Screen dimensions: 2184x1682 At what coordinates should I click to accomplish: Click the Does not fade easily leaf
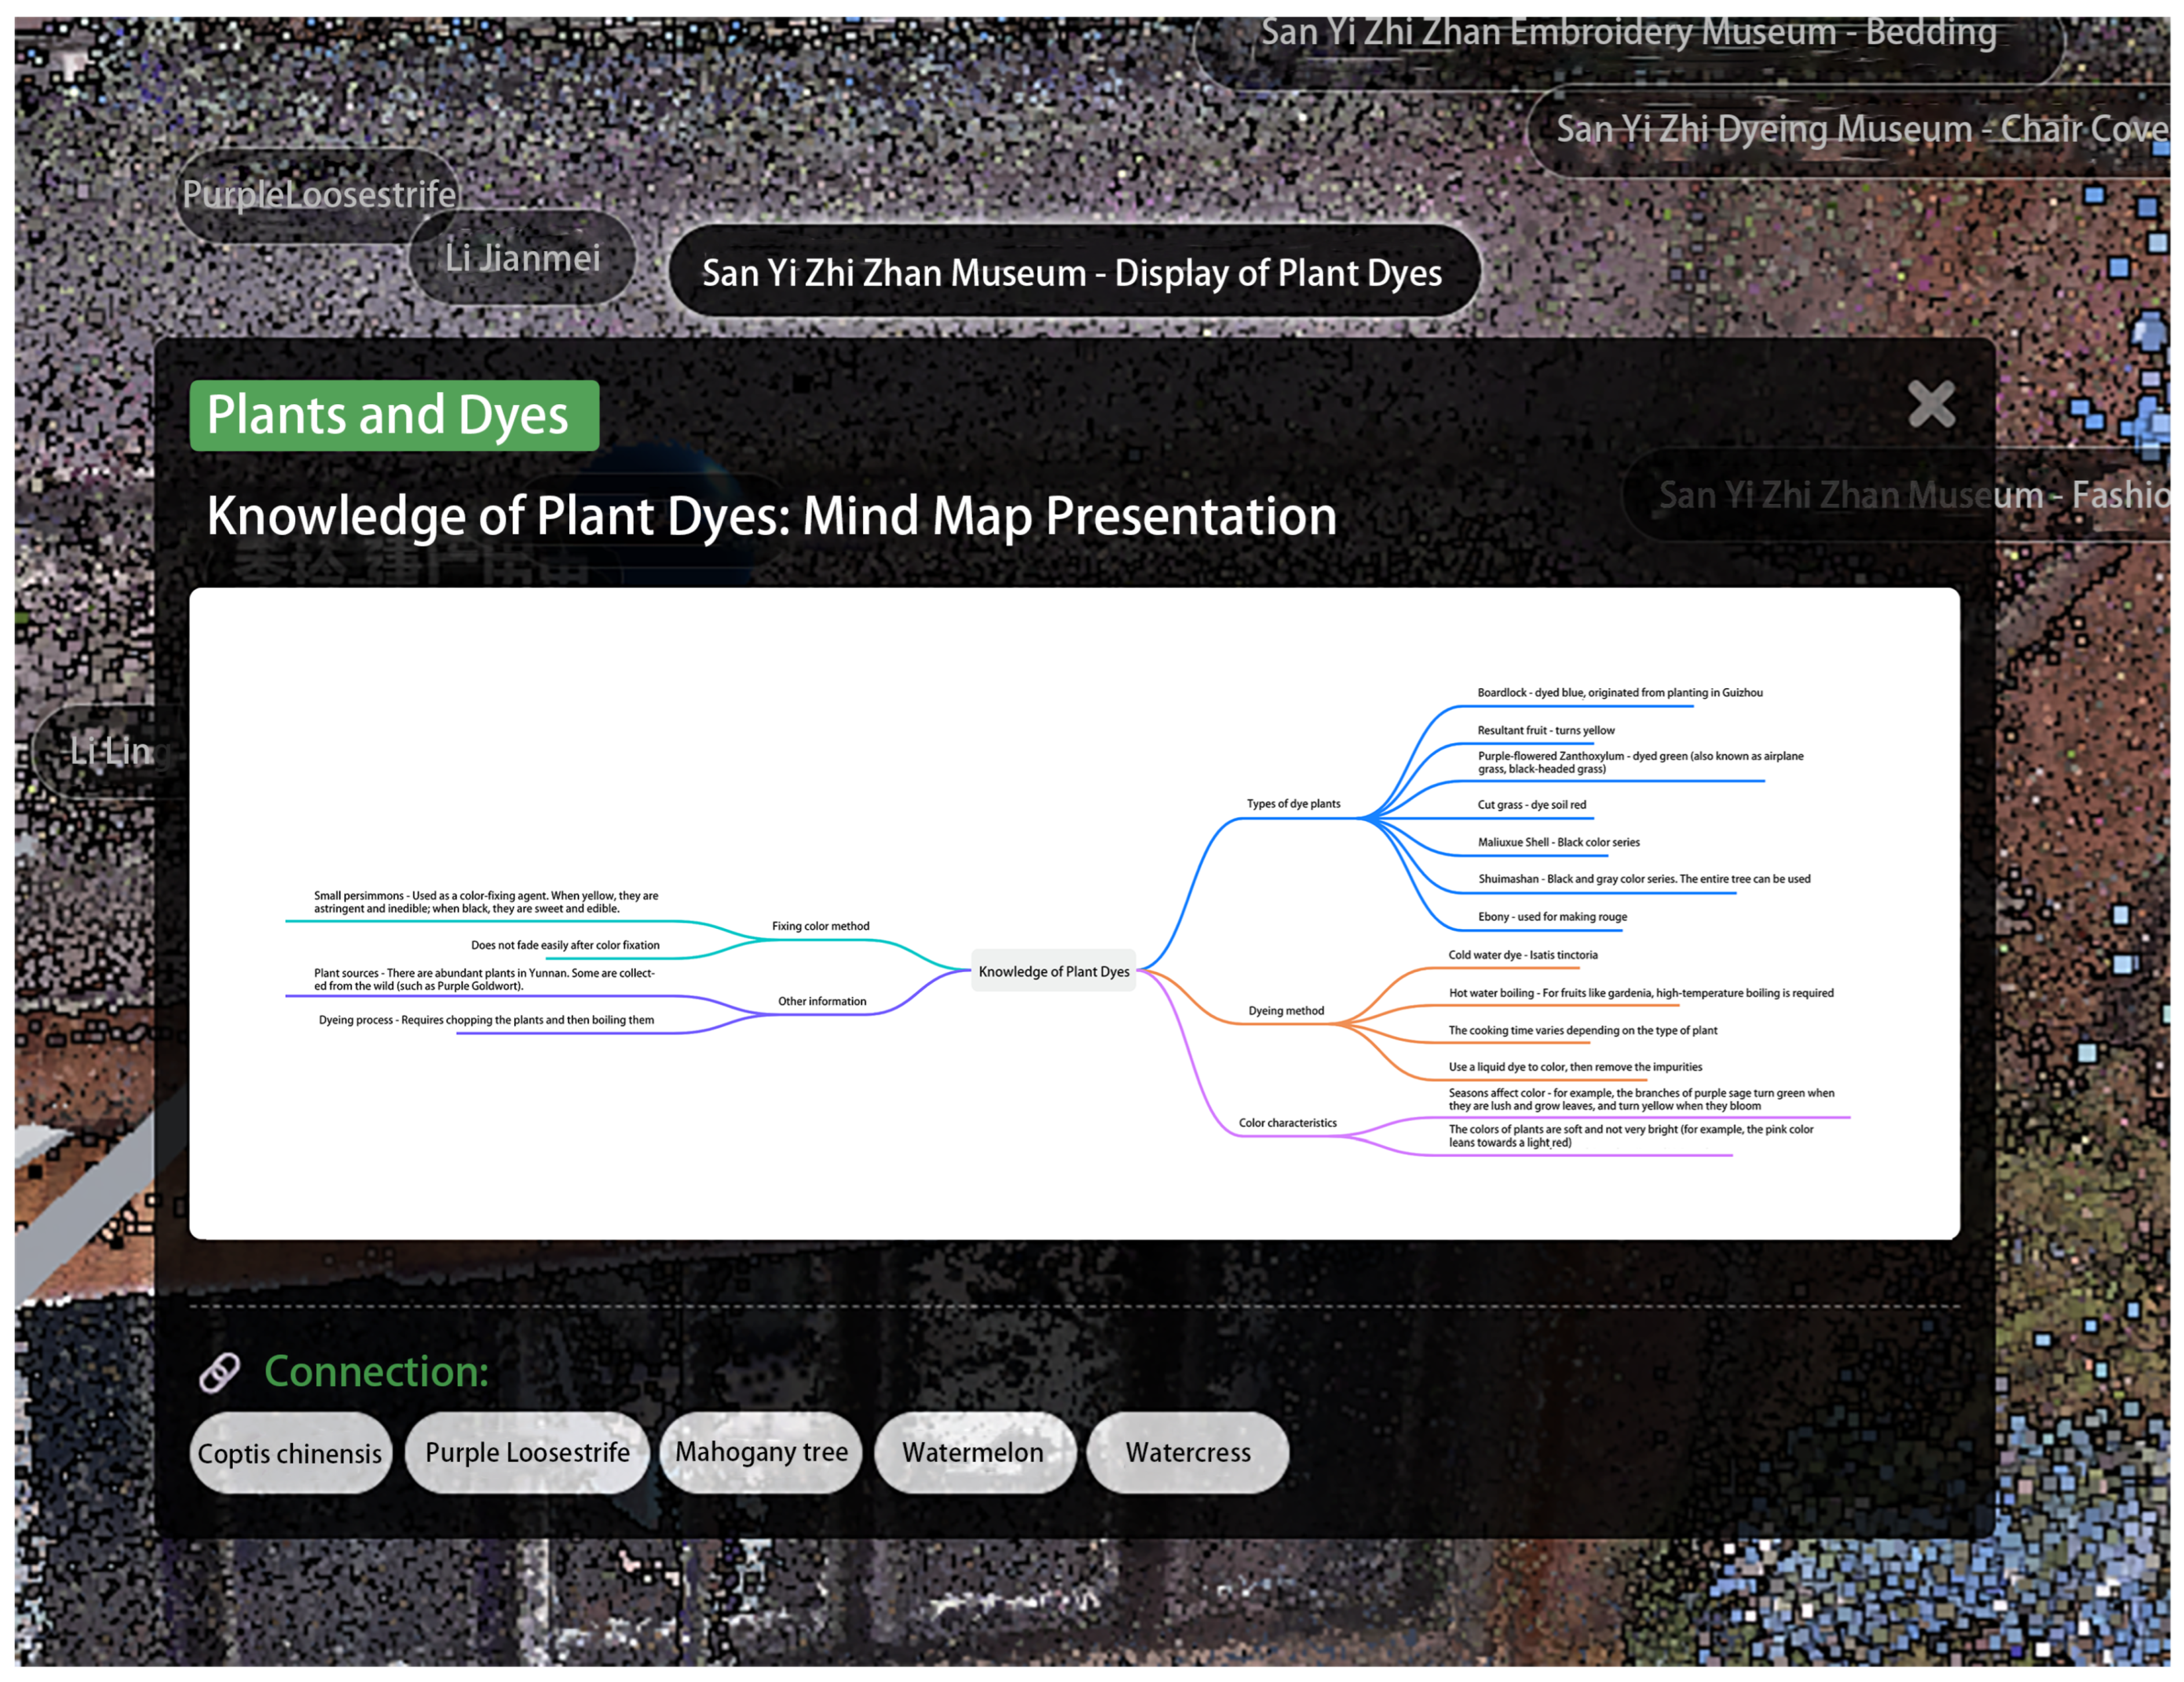pos(565,945)
